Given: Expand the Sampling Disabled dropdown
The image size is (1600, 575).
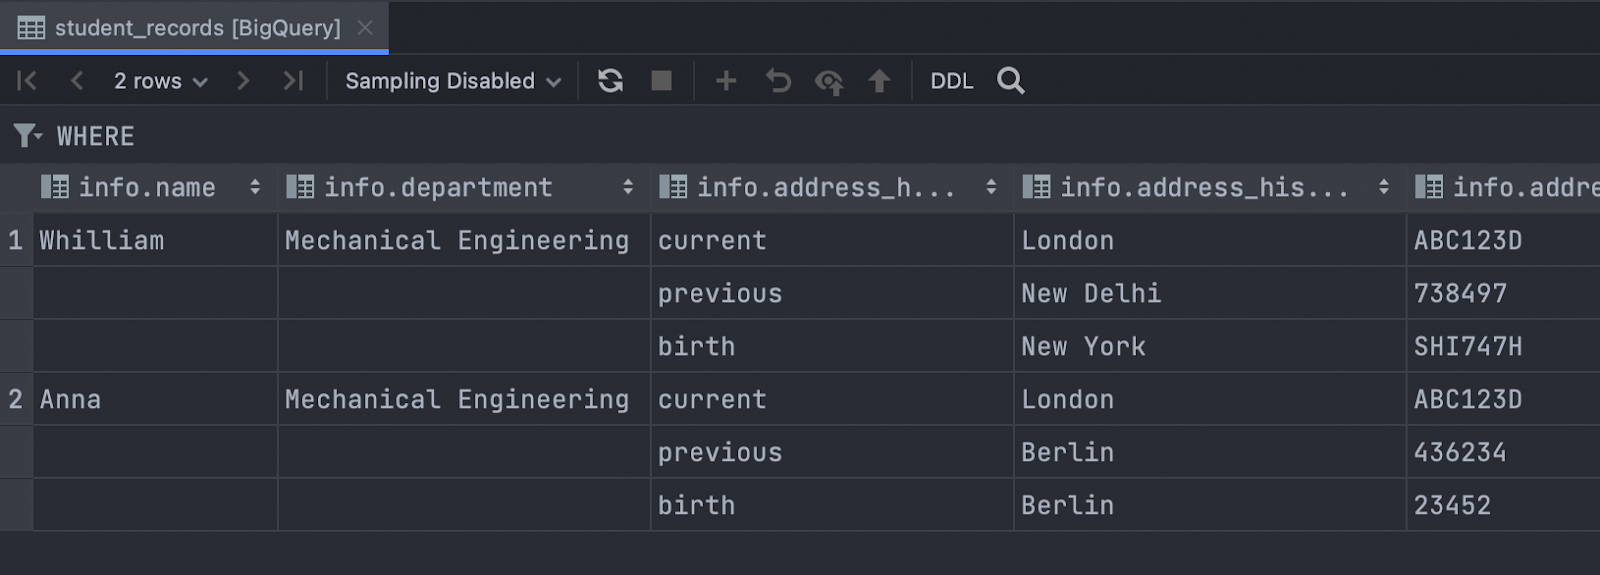Looking at the screenshot, I should coord(452,81).
